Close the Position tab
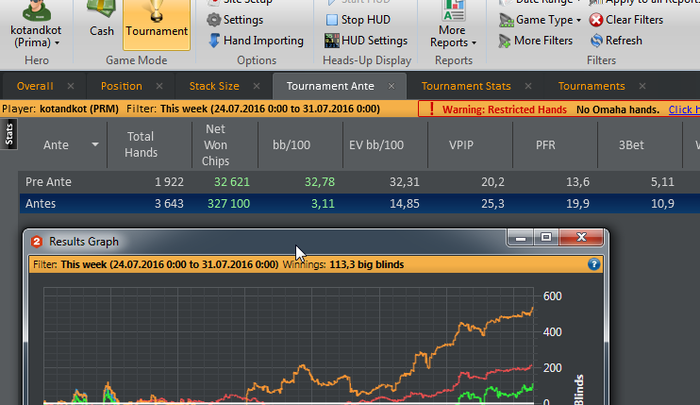 [159, 86]
